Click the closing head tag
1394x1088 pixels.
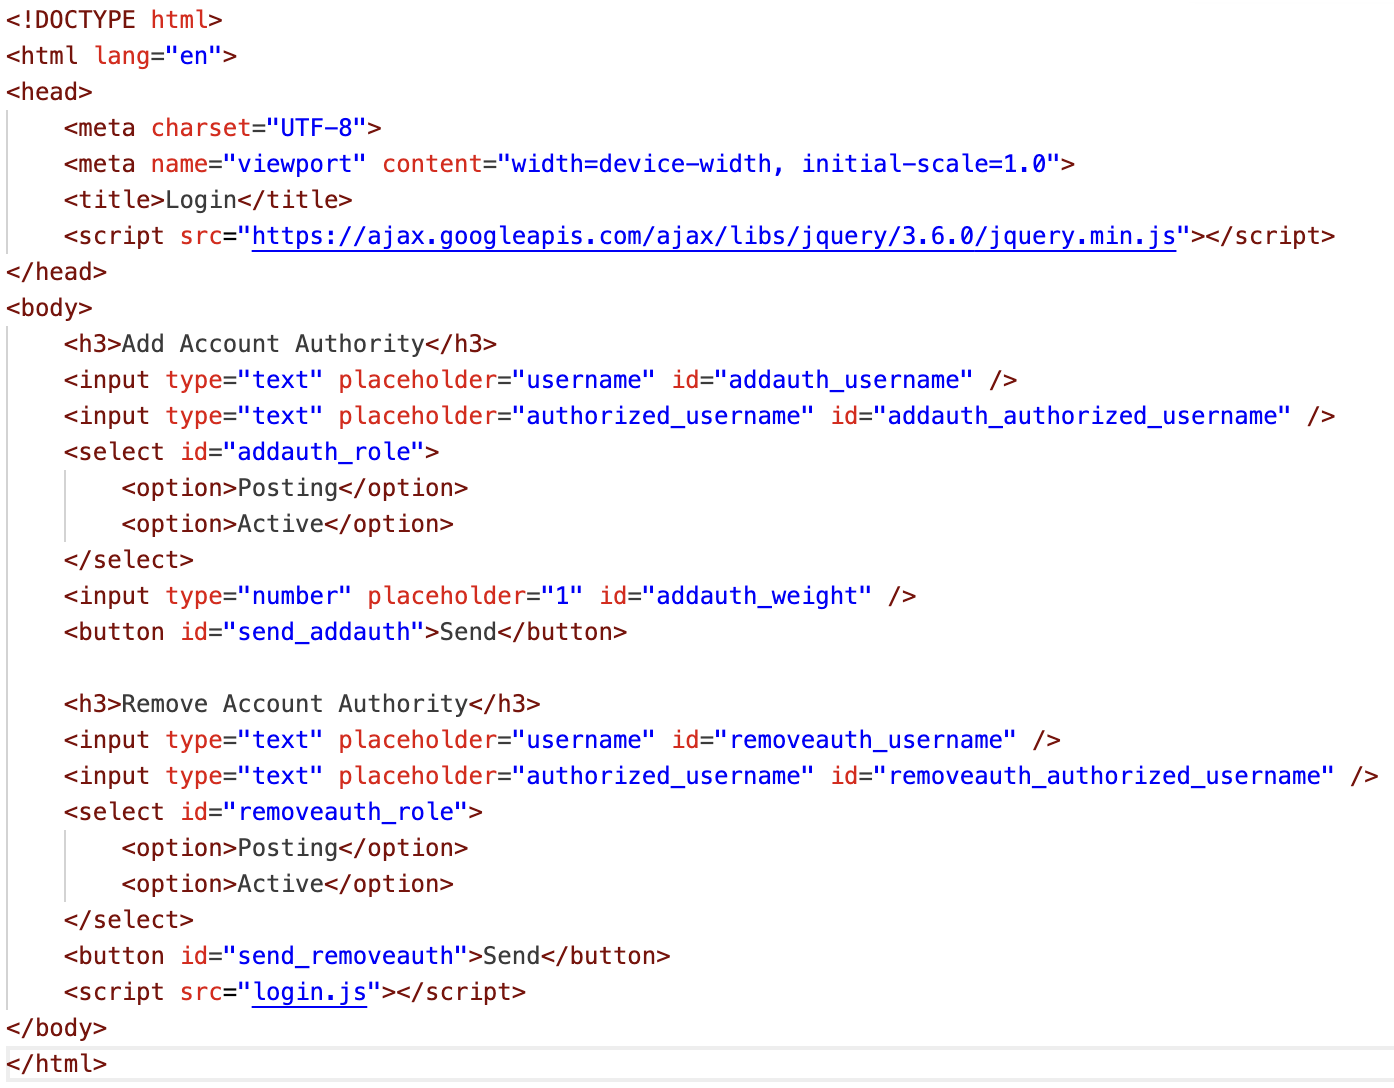[56, 272]
